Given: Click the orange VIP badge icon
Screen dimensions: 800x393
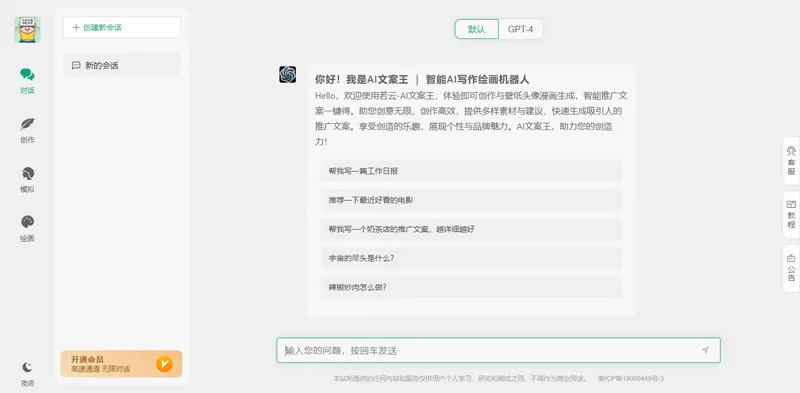Looking at the screenshot, I should [x=164, y=364].
